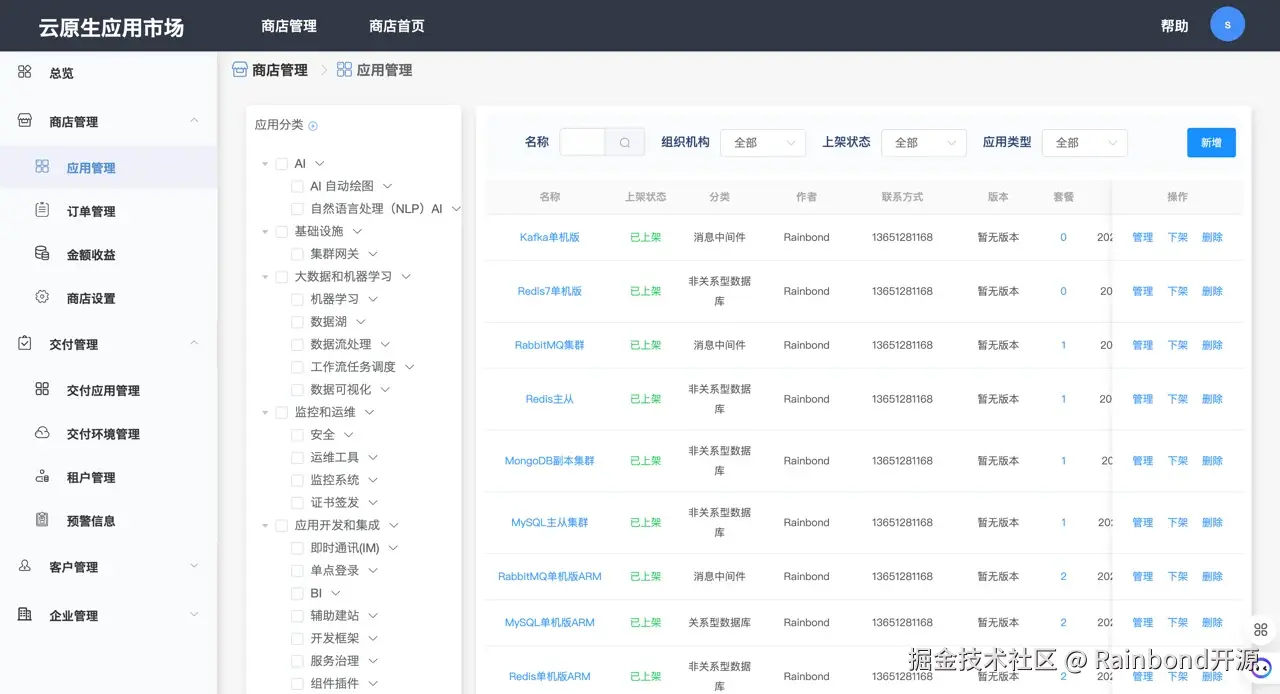Click 客户管理 person icon
The height and width of the screenshot is (694, 1280).
click(x=25, y=566)
